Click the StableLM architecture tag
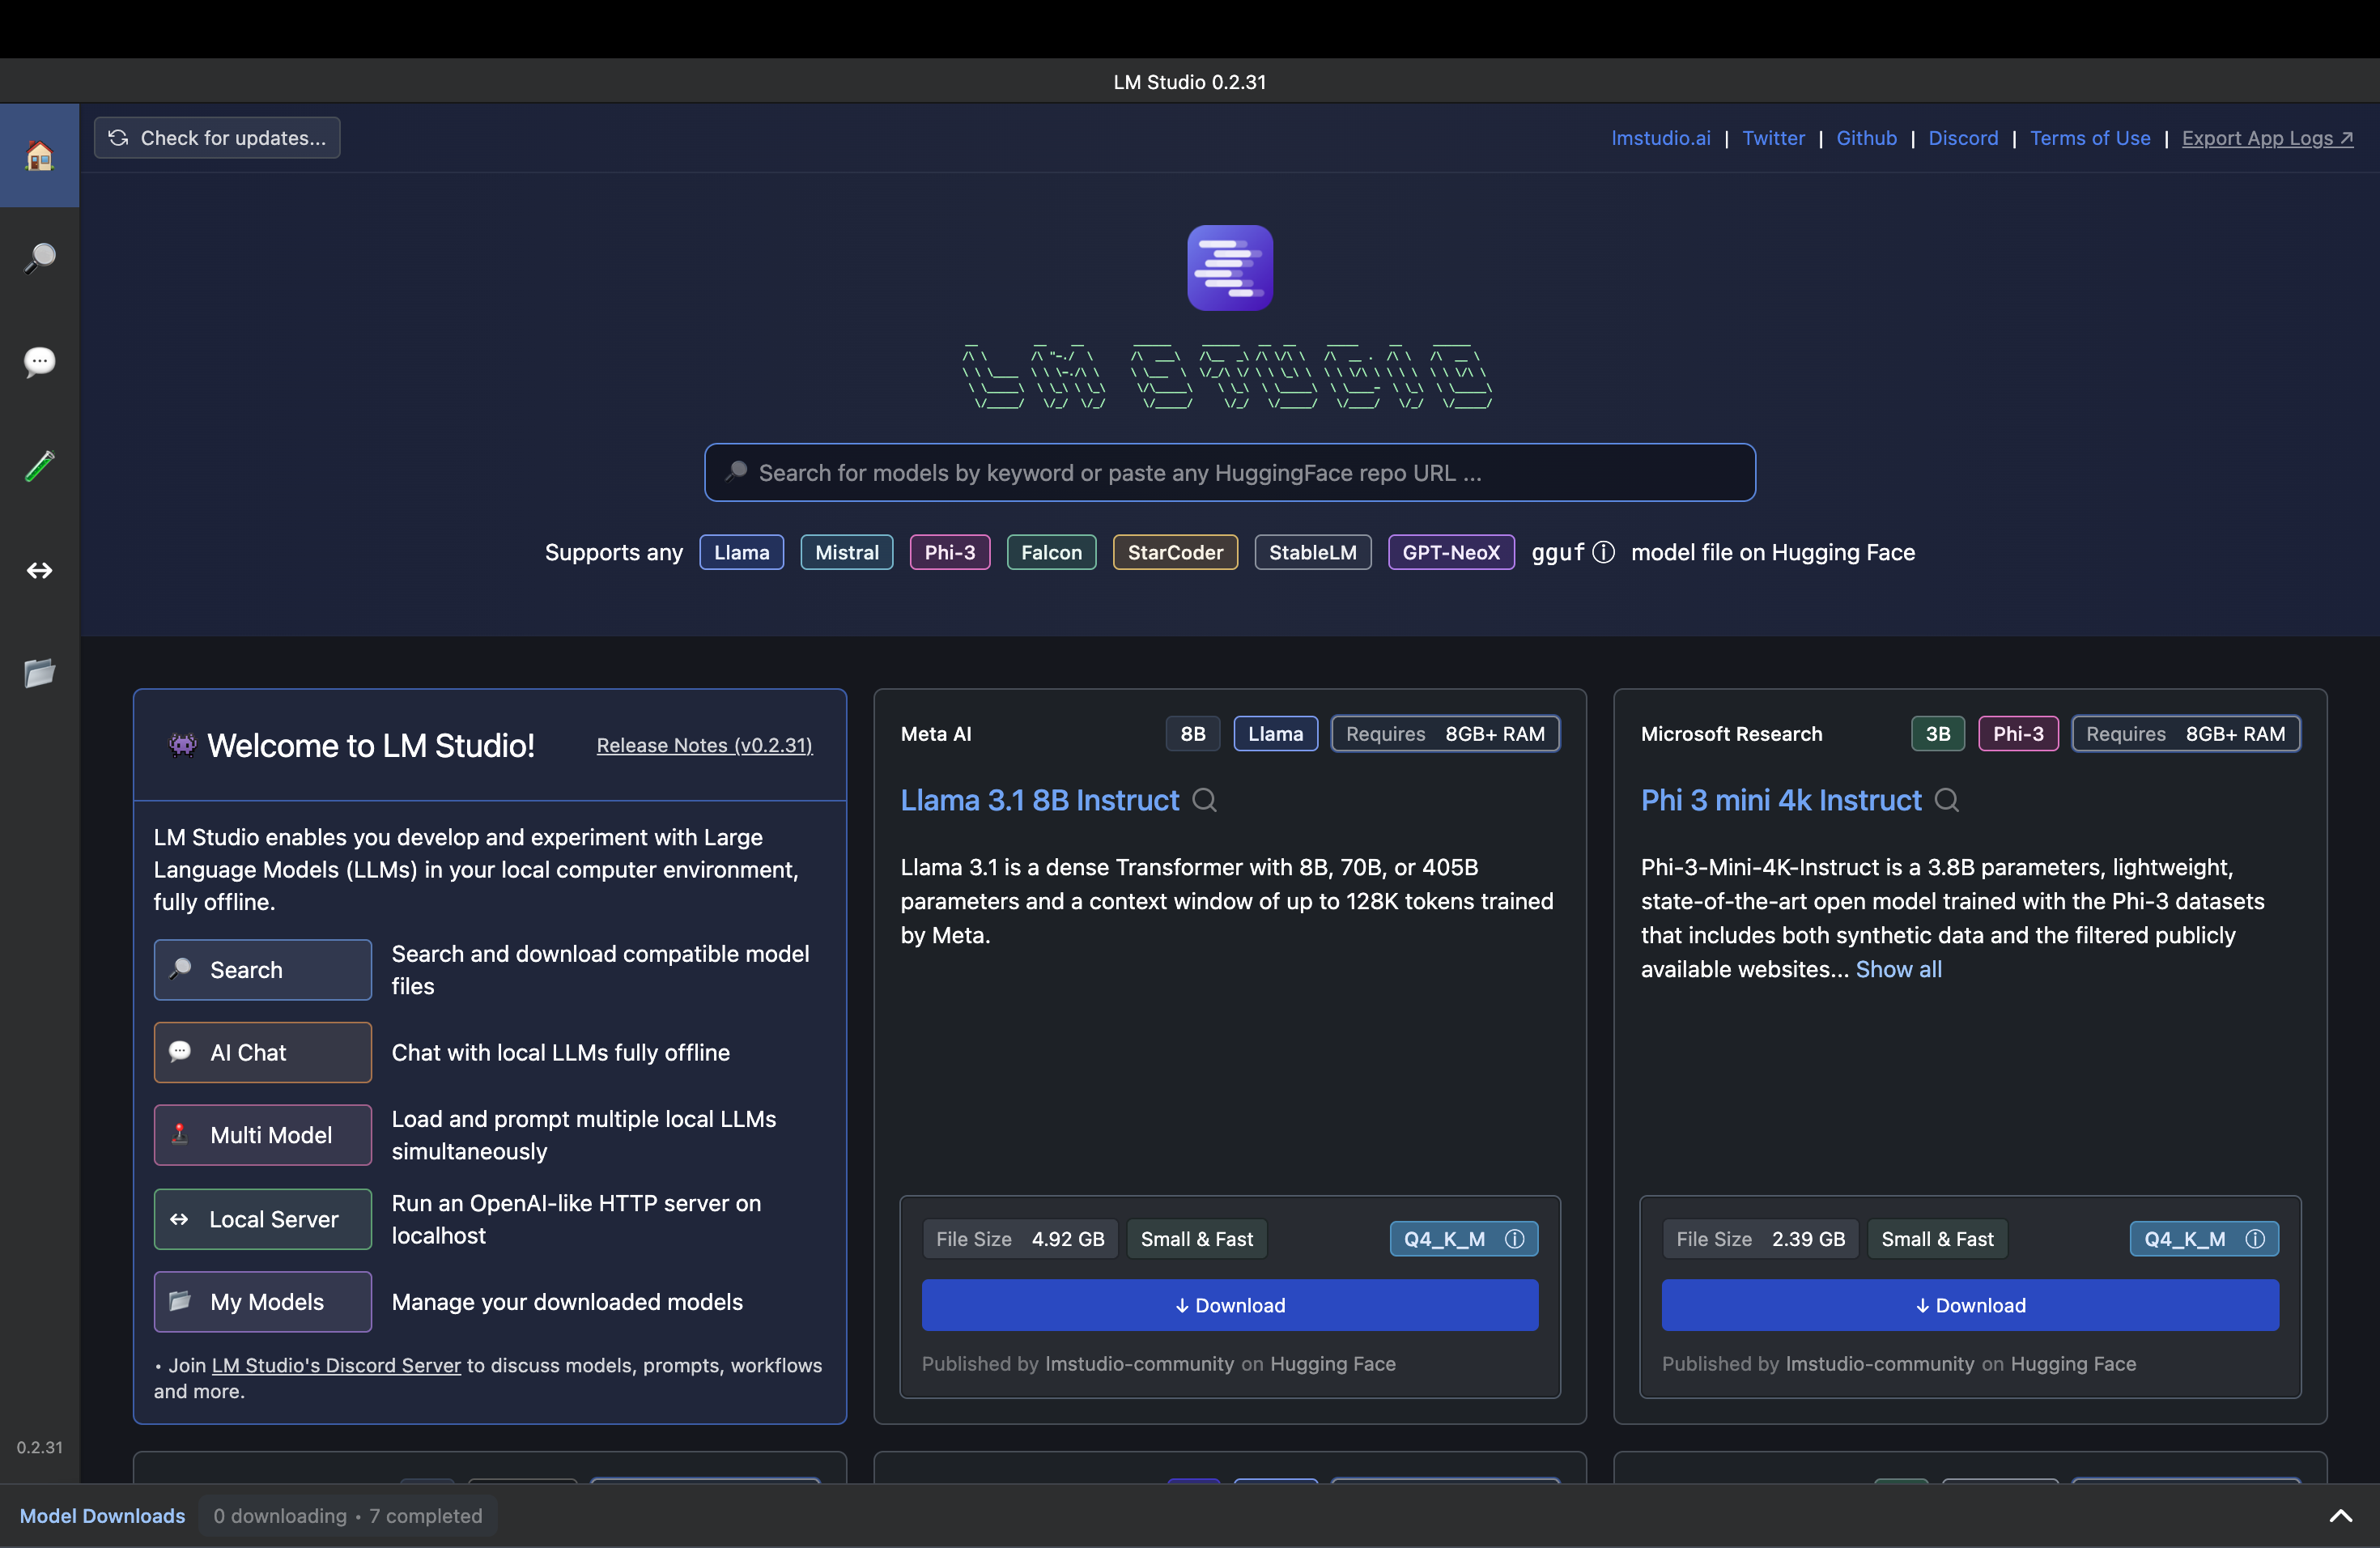 [x=1313, y=552]
